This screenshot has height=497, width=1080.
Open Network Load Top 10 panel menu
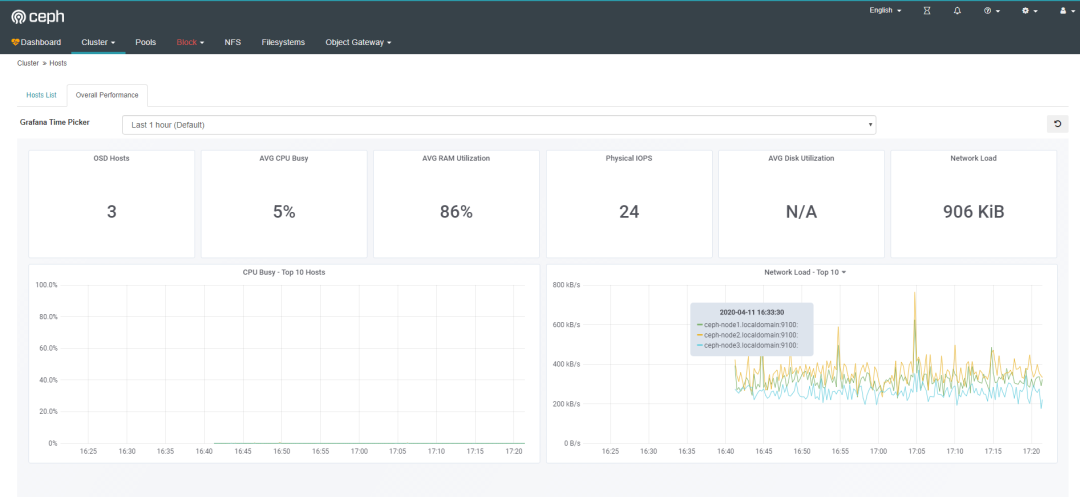(804, 272)
